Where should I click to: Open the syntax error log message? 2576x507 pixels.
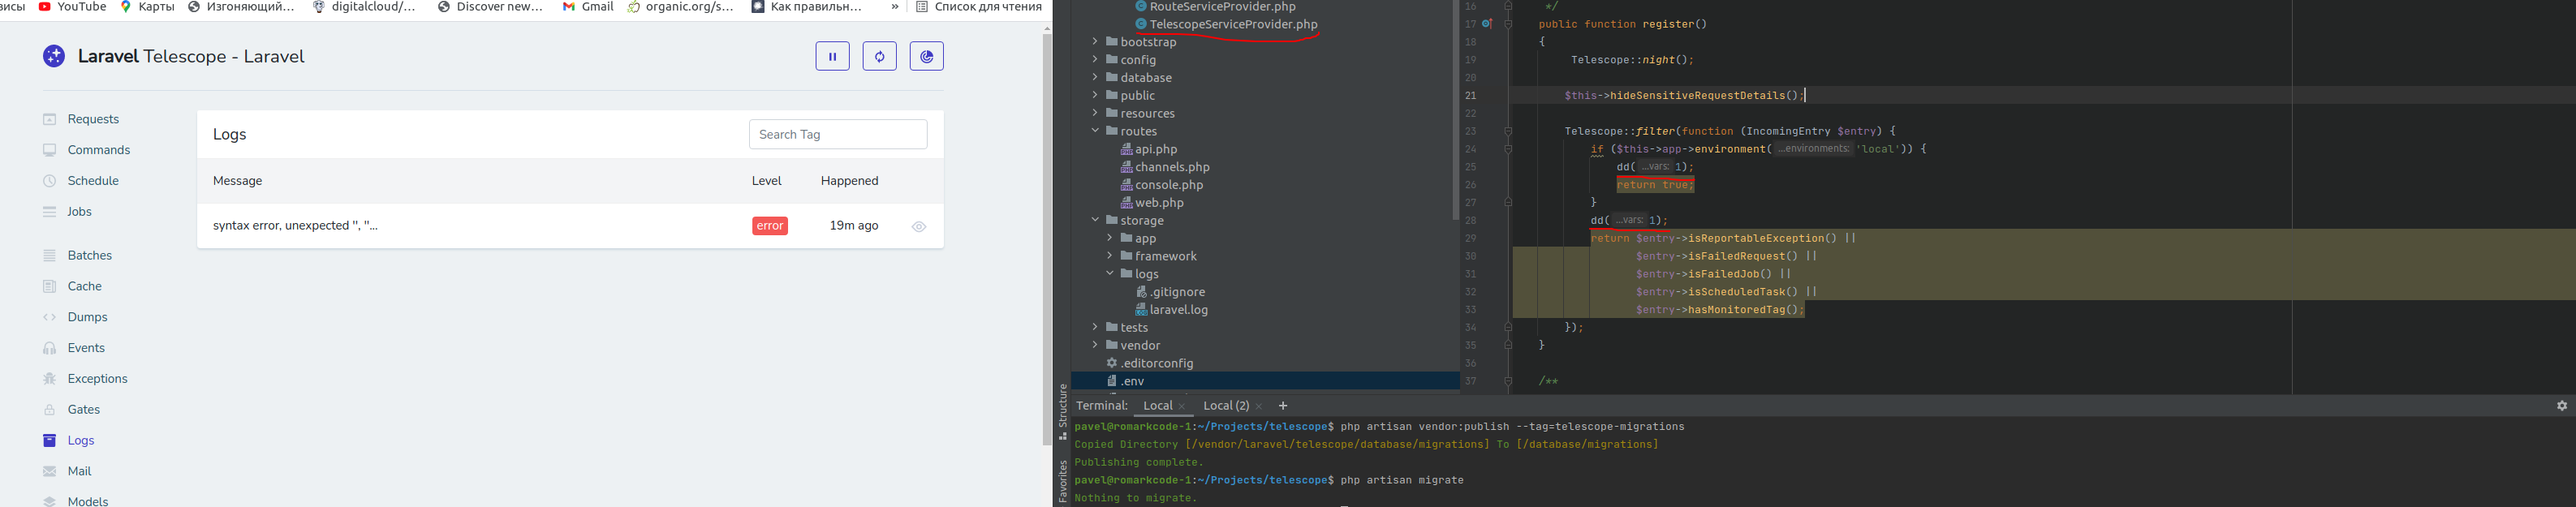[295, 226]
